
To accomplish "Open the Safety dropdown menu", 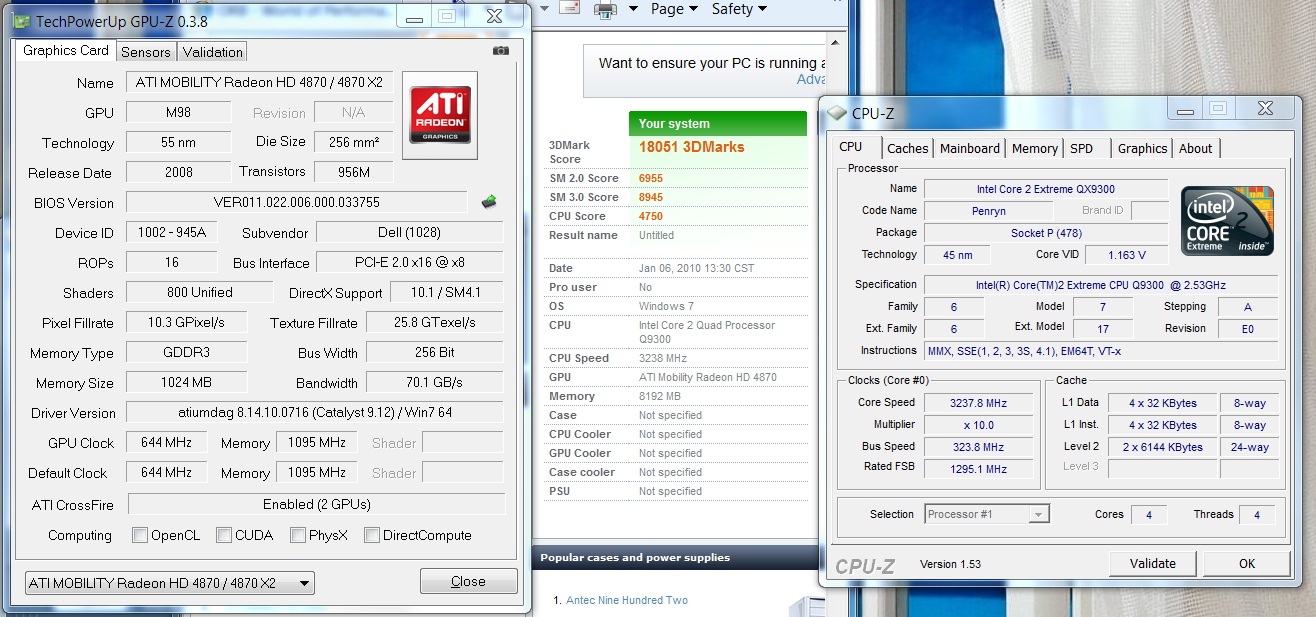I will pos(739,9).
